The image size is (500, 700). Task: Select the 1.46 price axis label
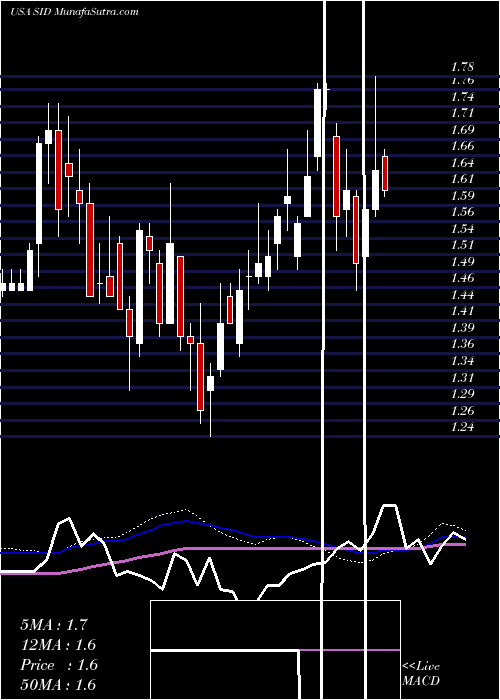(x=462, y=278)
